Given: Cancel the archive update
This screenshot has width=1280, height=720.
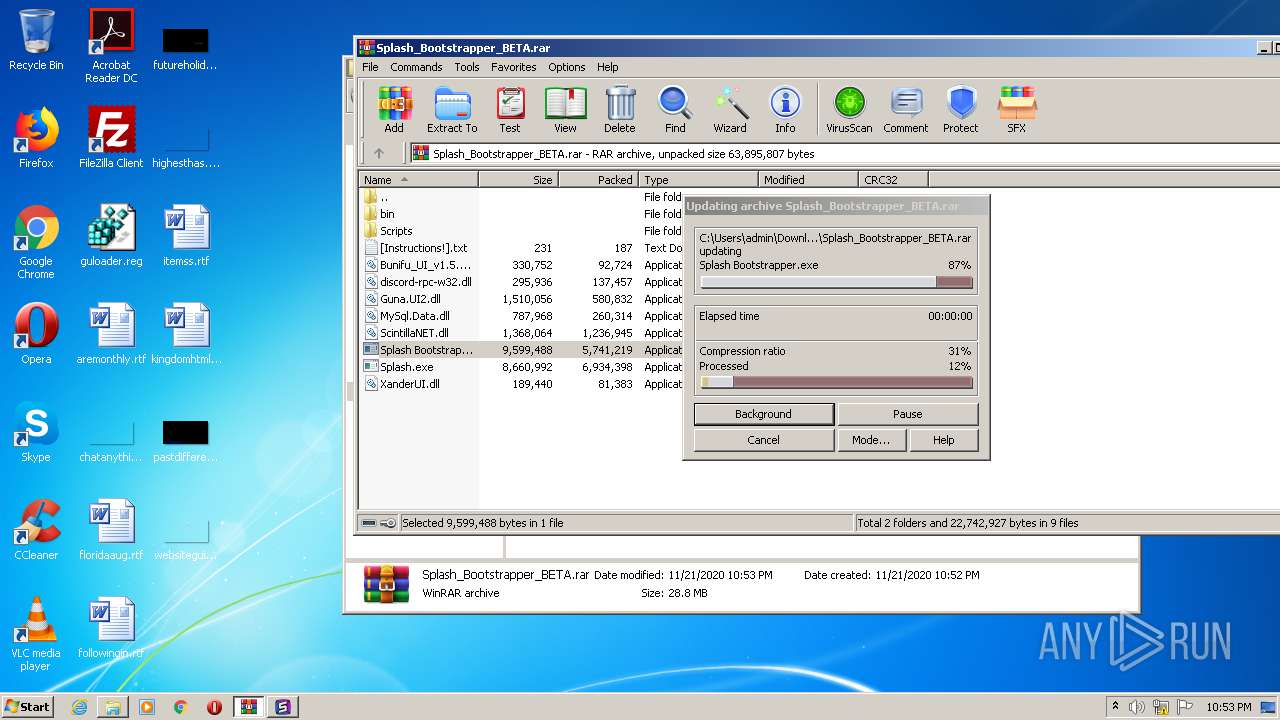Looking at the screenshot, I should (764, 440).
